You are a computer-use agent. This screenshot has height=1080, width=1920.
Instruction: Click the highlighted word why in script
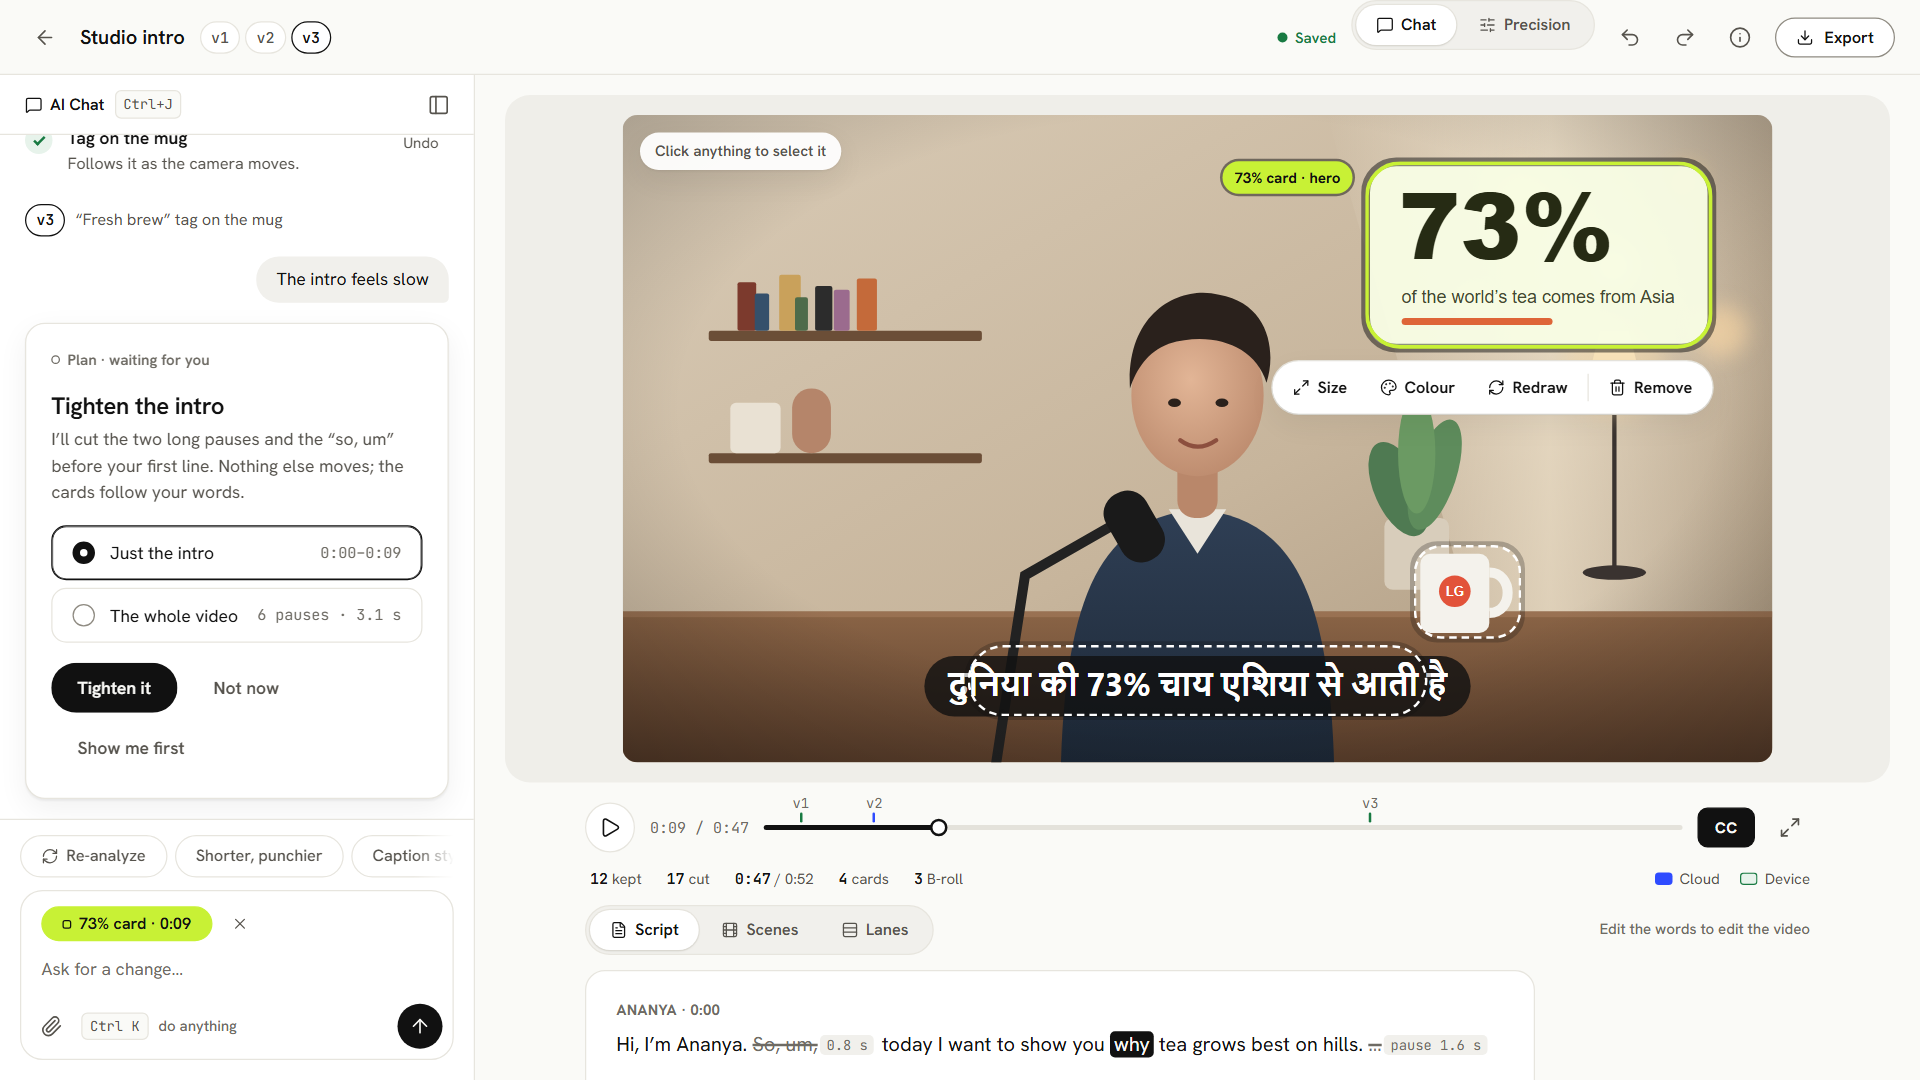(x=1131, y=1045)
